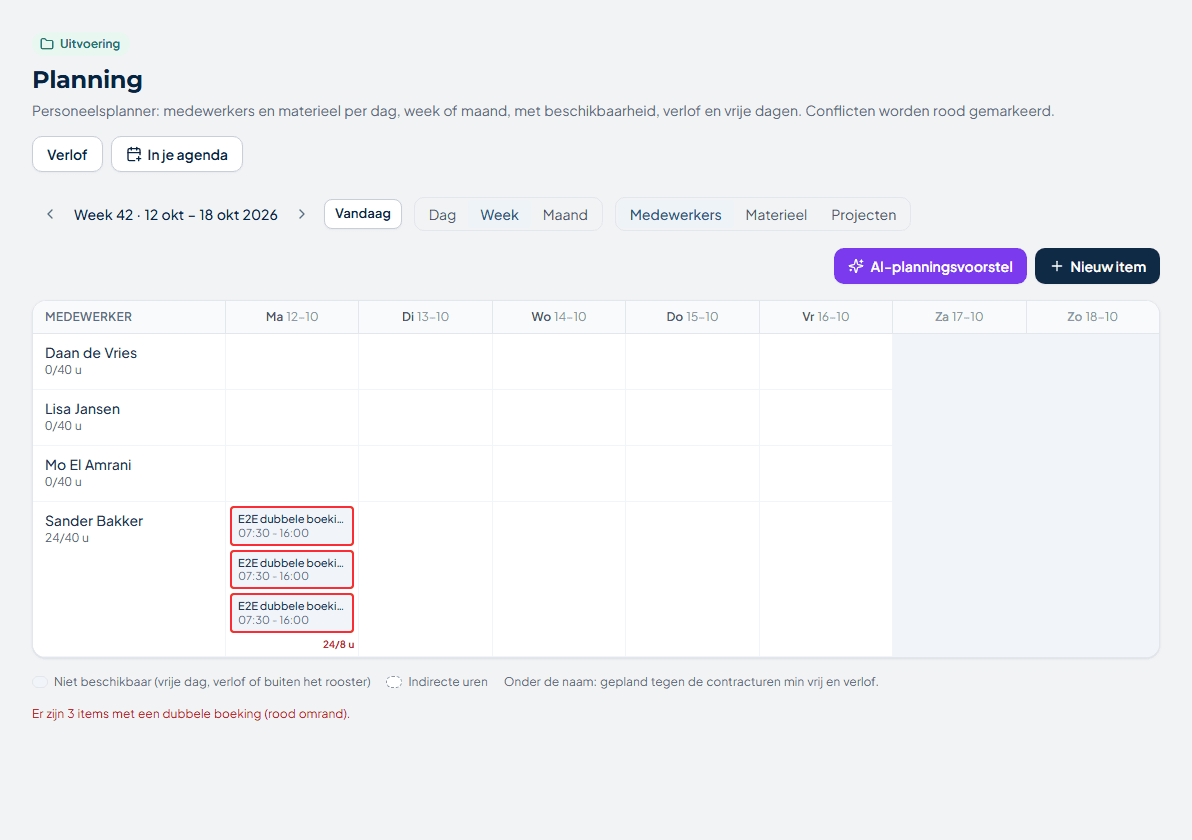Switch to Maand view
The image size is (1192, 840).
(x=565, y=215)
